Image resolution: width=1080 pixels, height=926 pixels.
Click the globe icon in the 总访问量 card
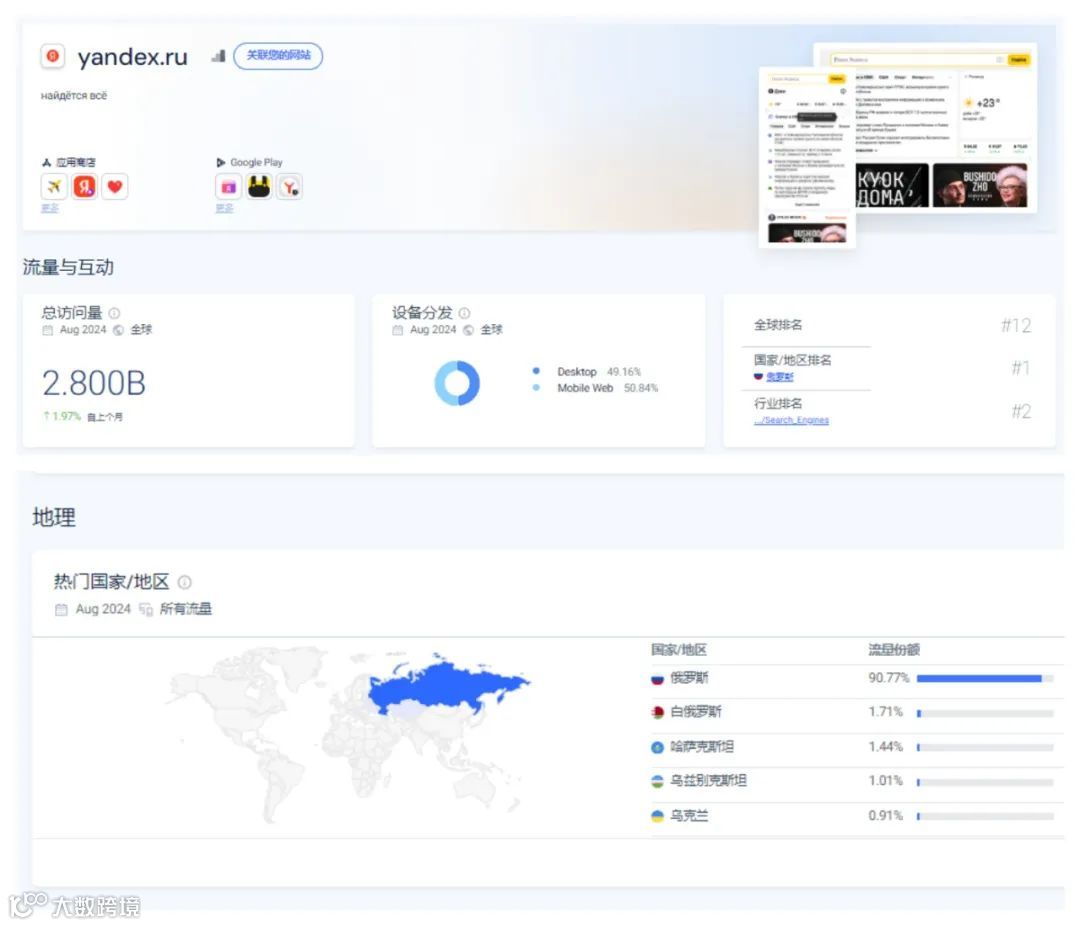(118, 330)
